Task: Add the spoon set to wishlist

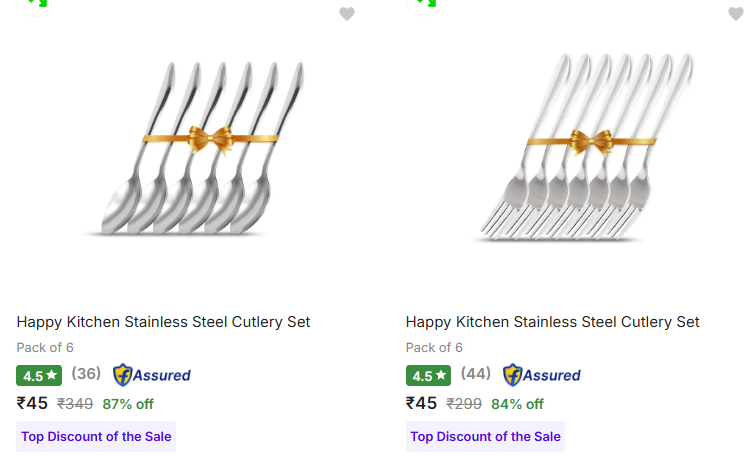Action: click(x=346, y=14)
